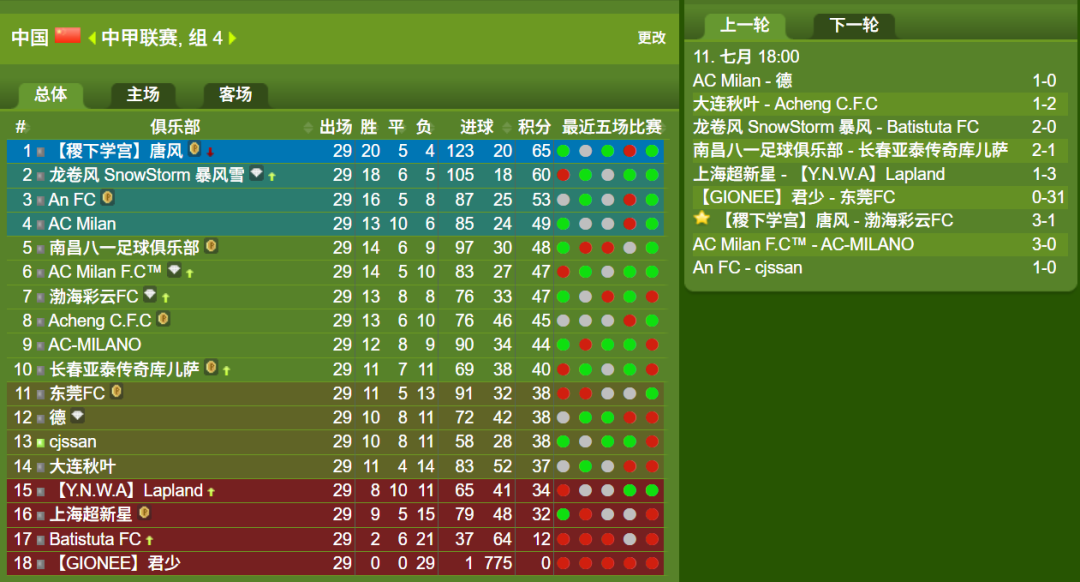Click the China flag icon

(x=68, y=36)
